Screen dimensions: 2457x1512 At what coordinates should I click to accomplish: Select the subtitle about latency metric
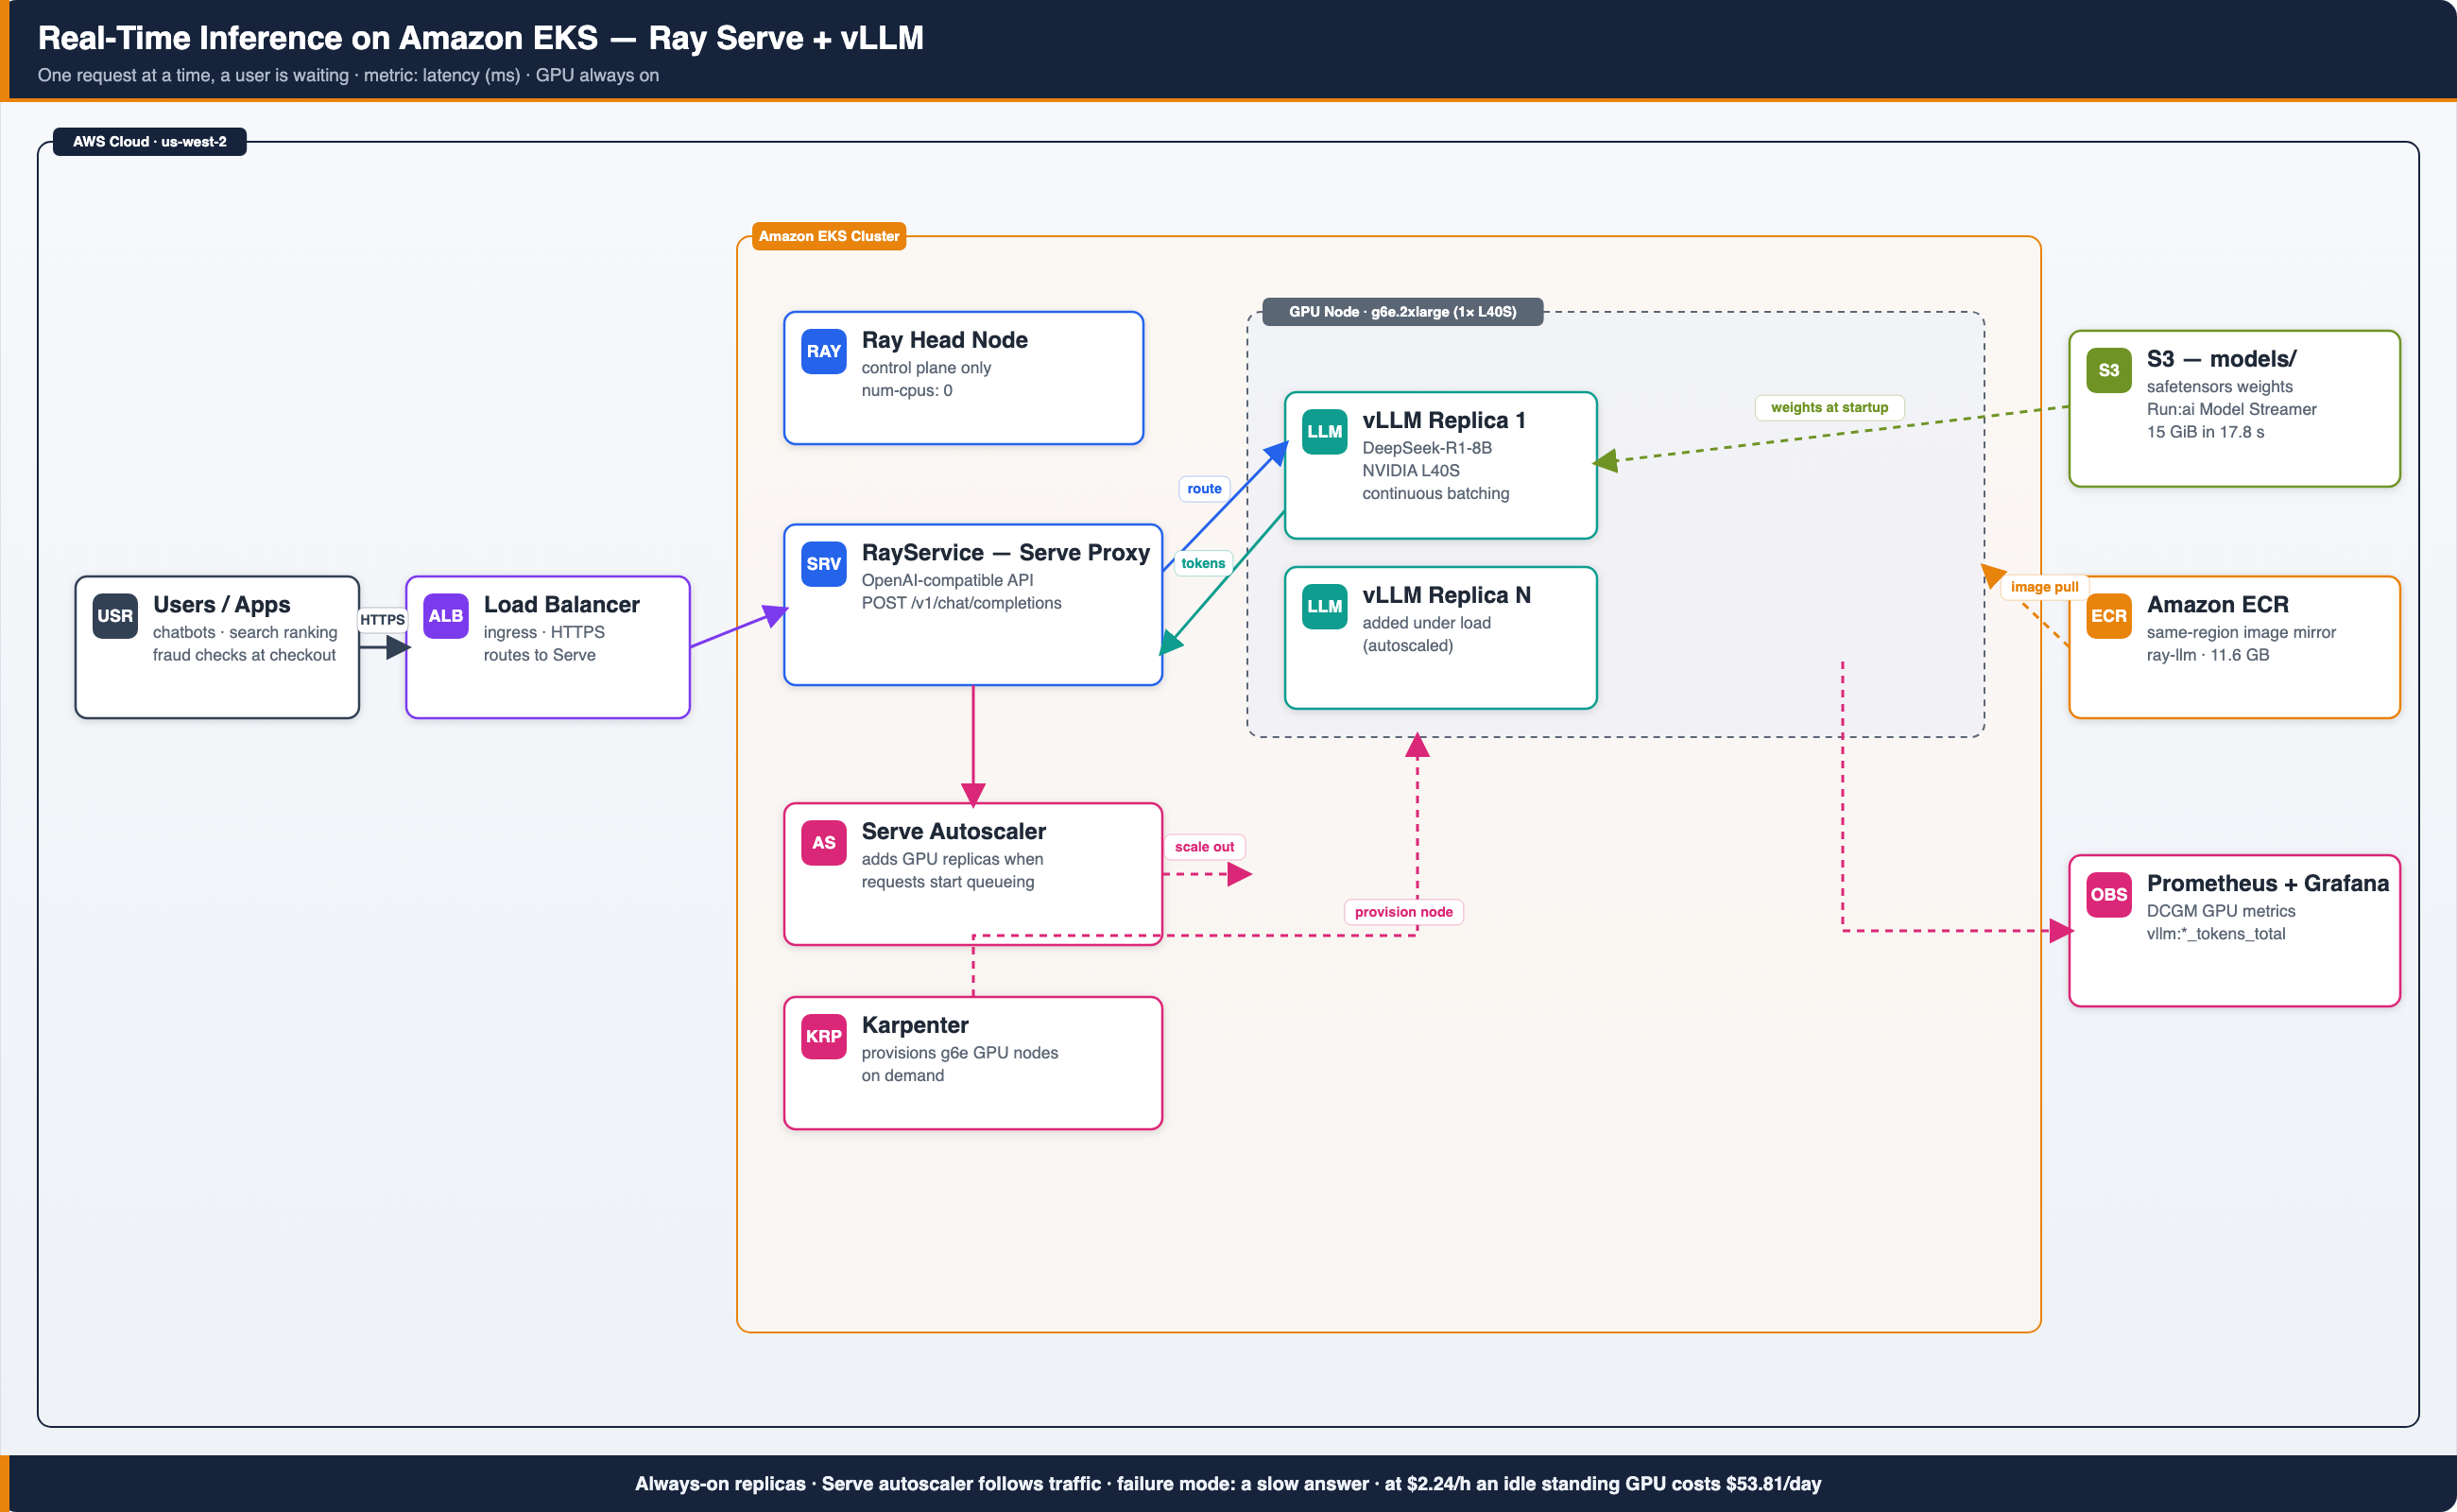348,75
